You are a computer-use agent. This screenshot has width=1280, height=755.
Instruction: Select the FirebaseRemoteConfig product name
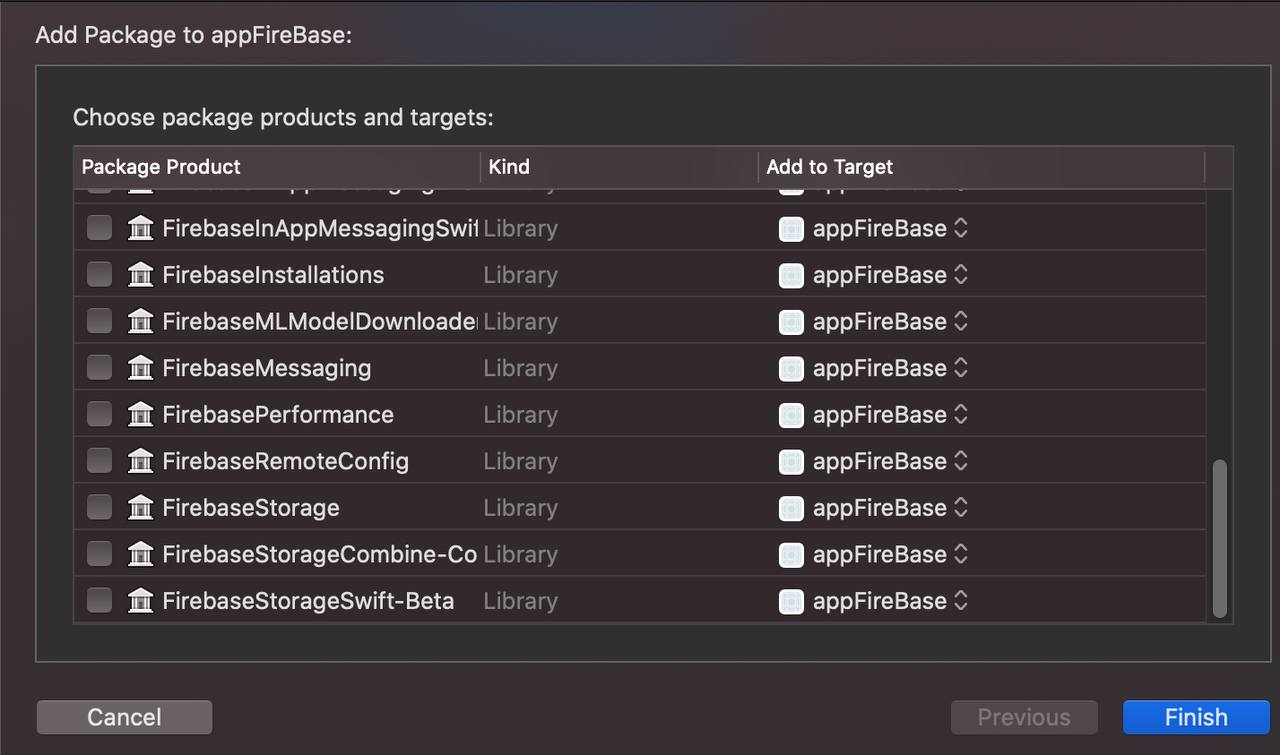click(x=285, y=461)
